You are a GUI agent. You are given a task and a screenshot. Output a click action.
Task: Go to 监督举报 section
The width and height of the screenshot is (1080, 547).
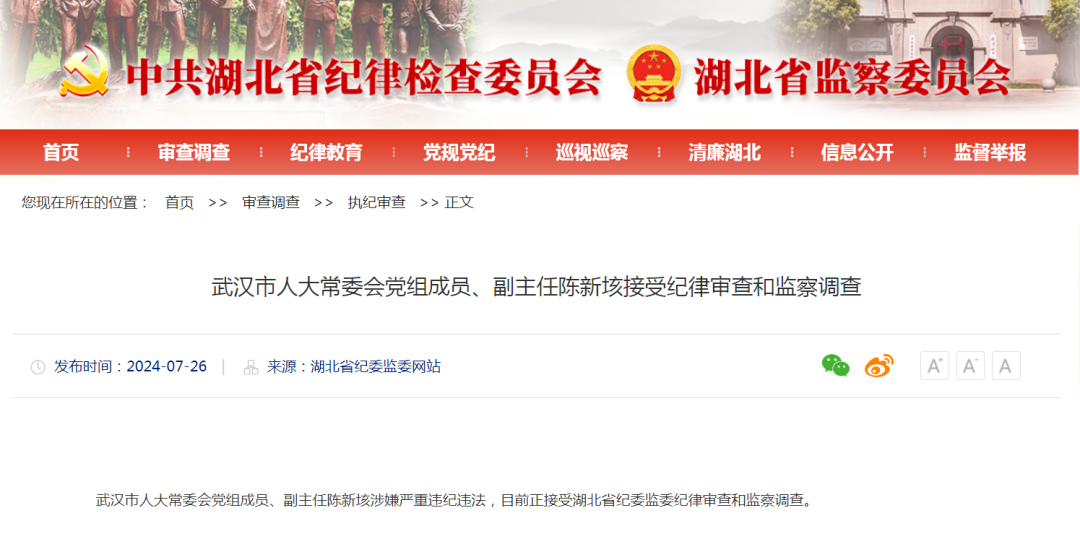tap(990, 152)
